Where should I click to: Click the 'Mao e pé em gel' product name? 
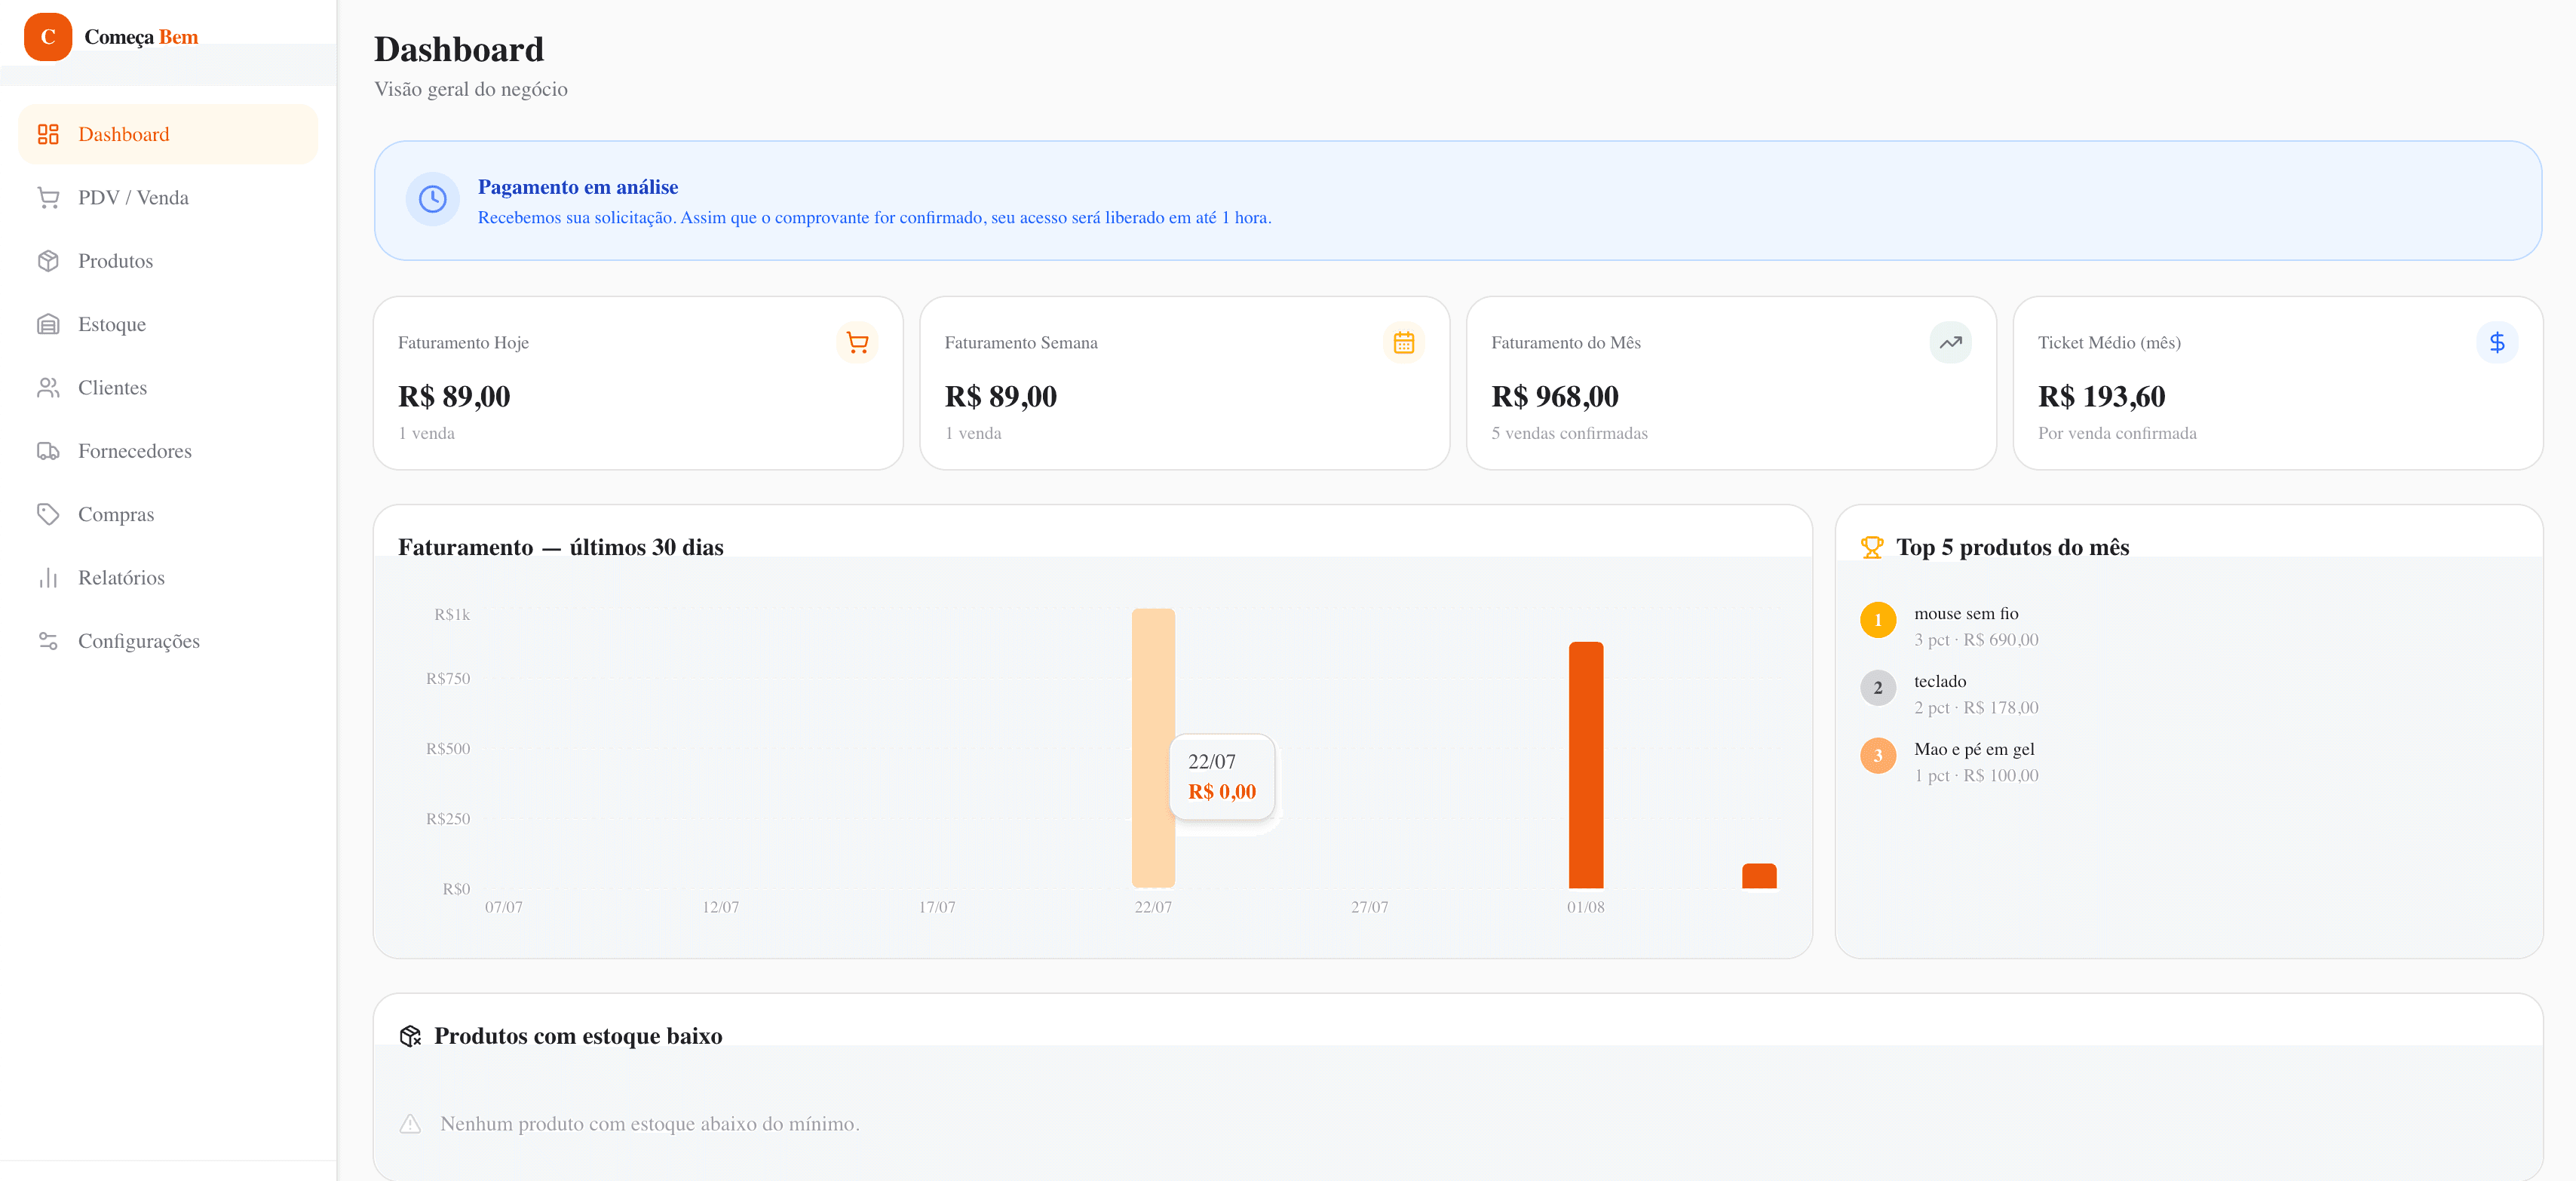1974,750
